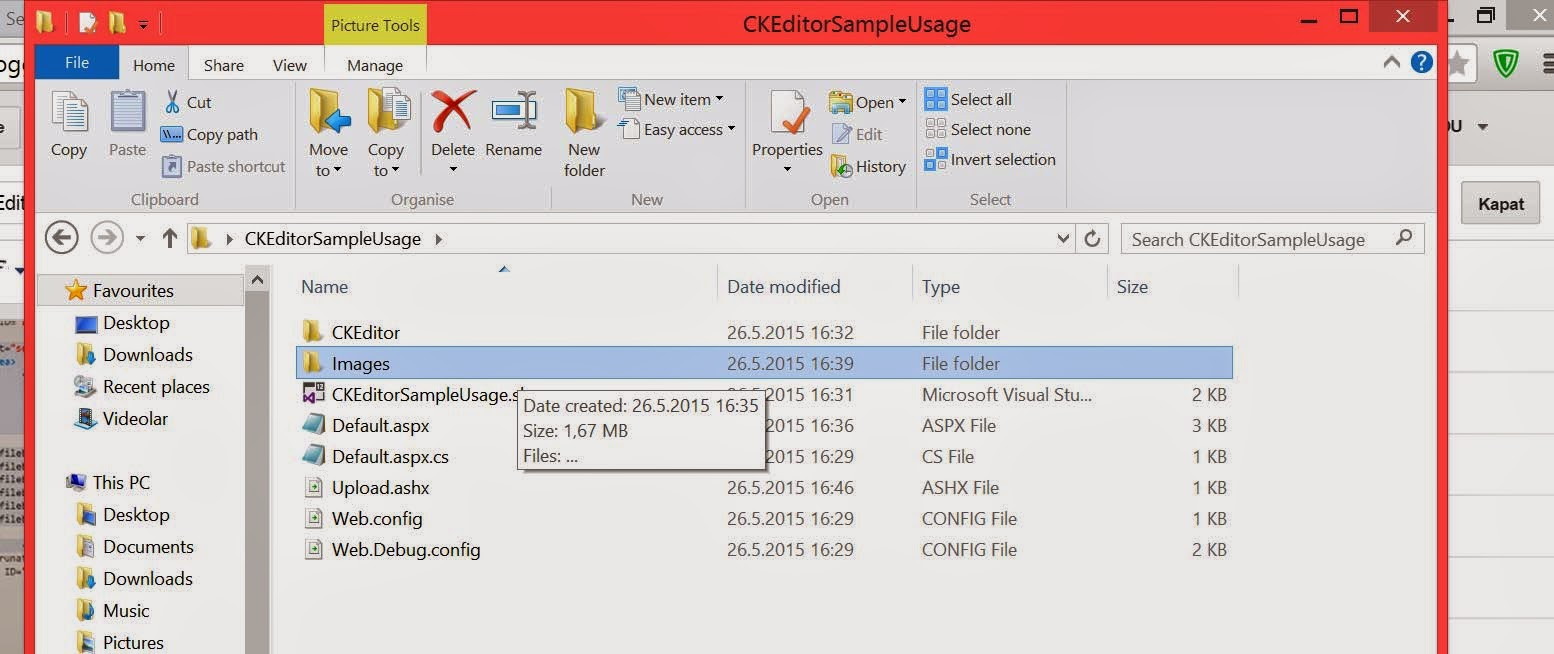Select the Default.aspx.cs file
This screenshot has width=1554, height=654.
pyautogui.click(x=764, y=456)
